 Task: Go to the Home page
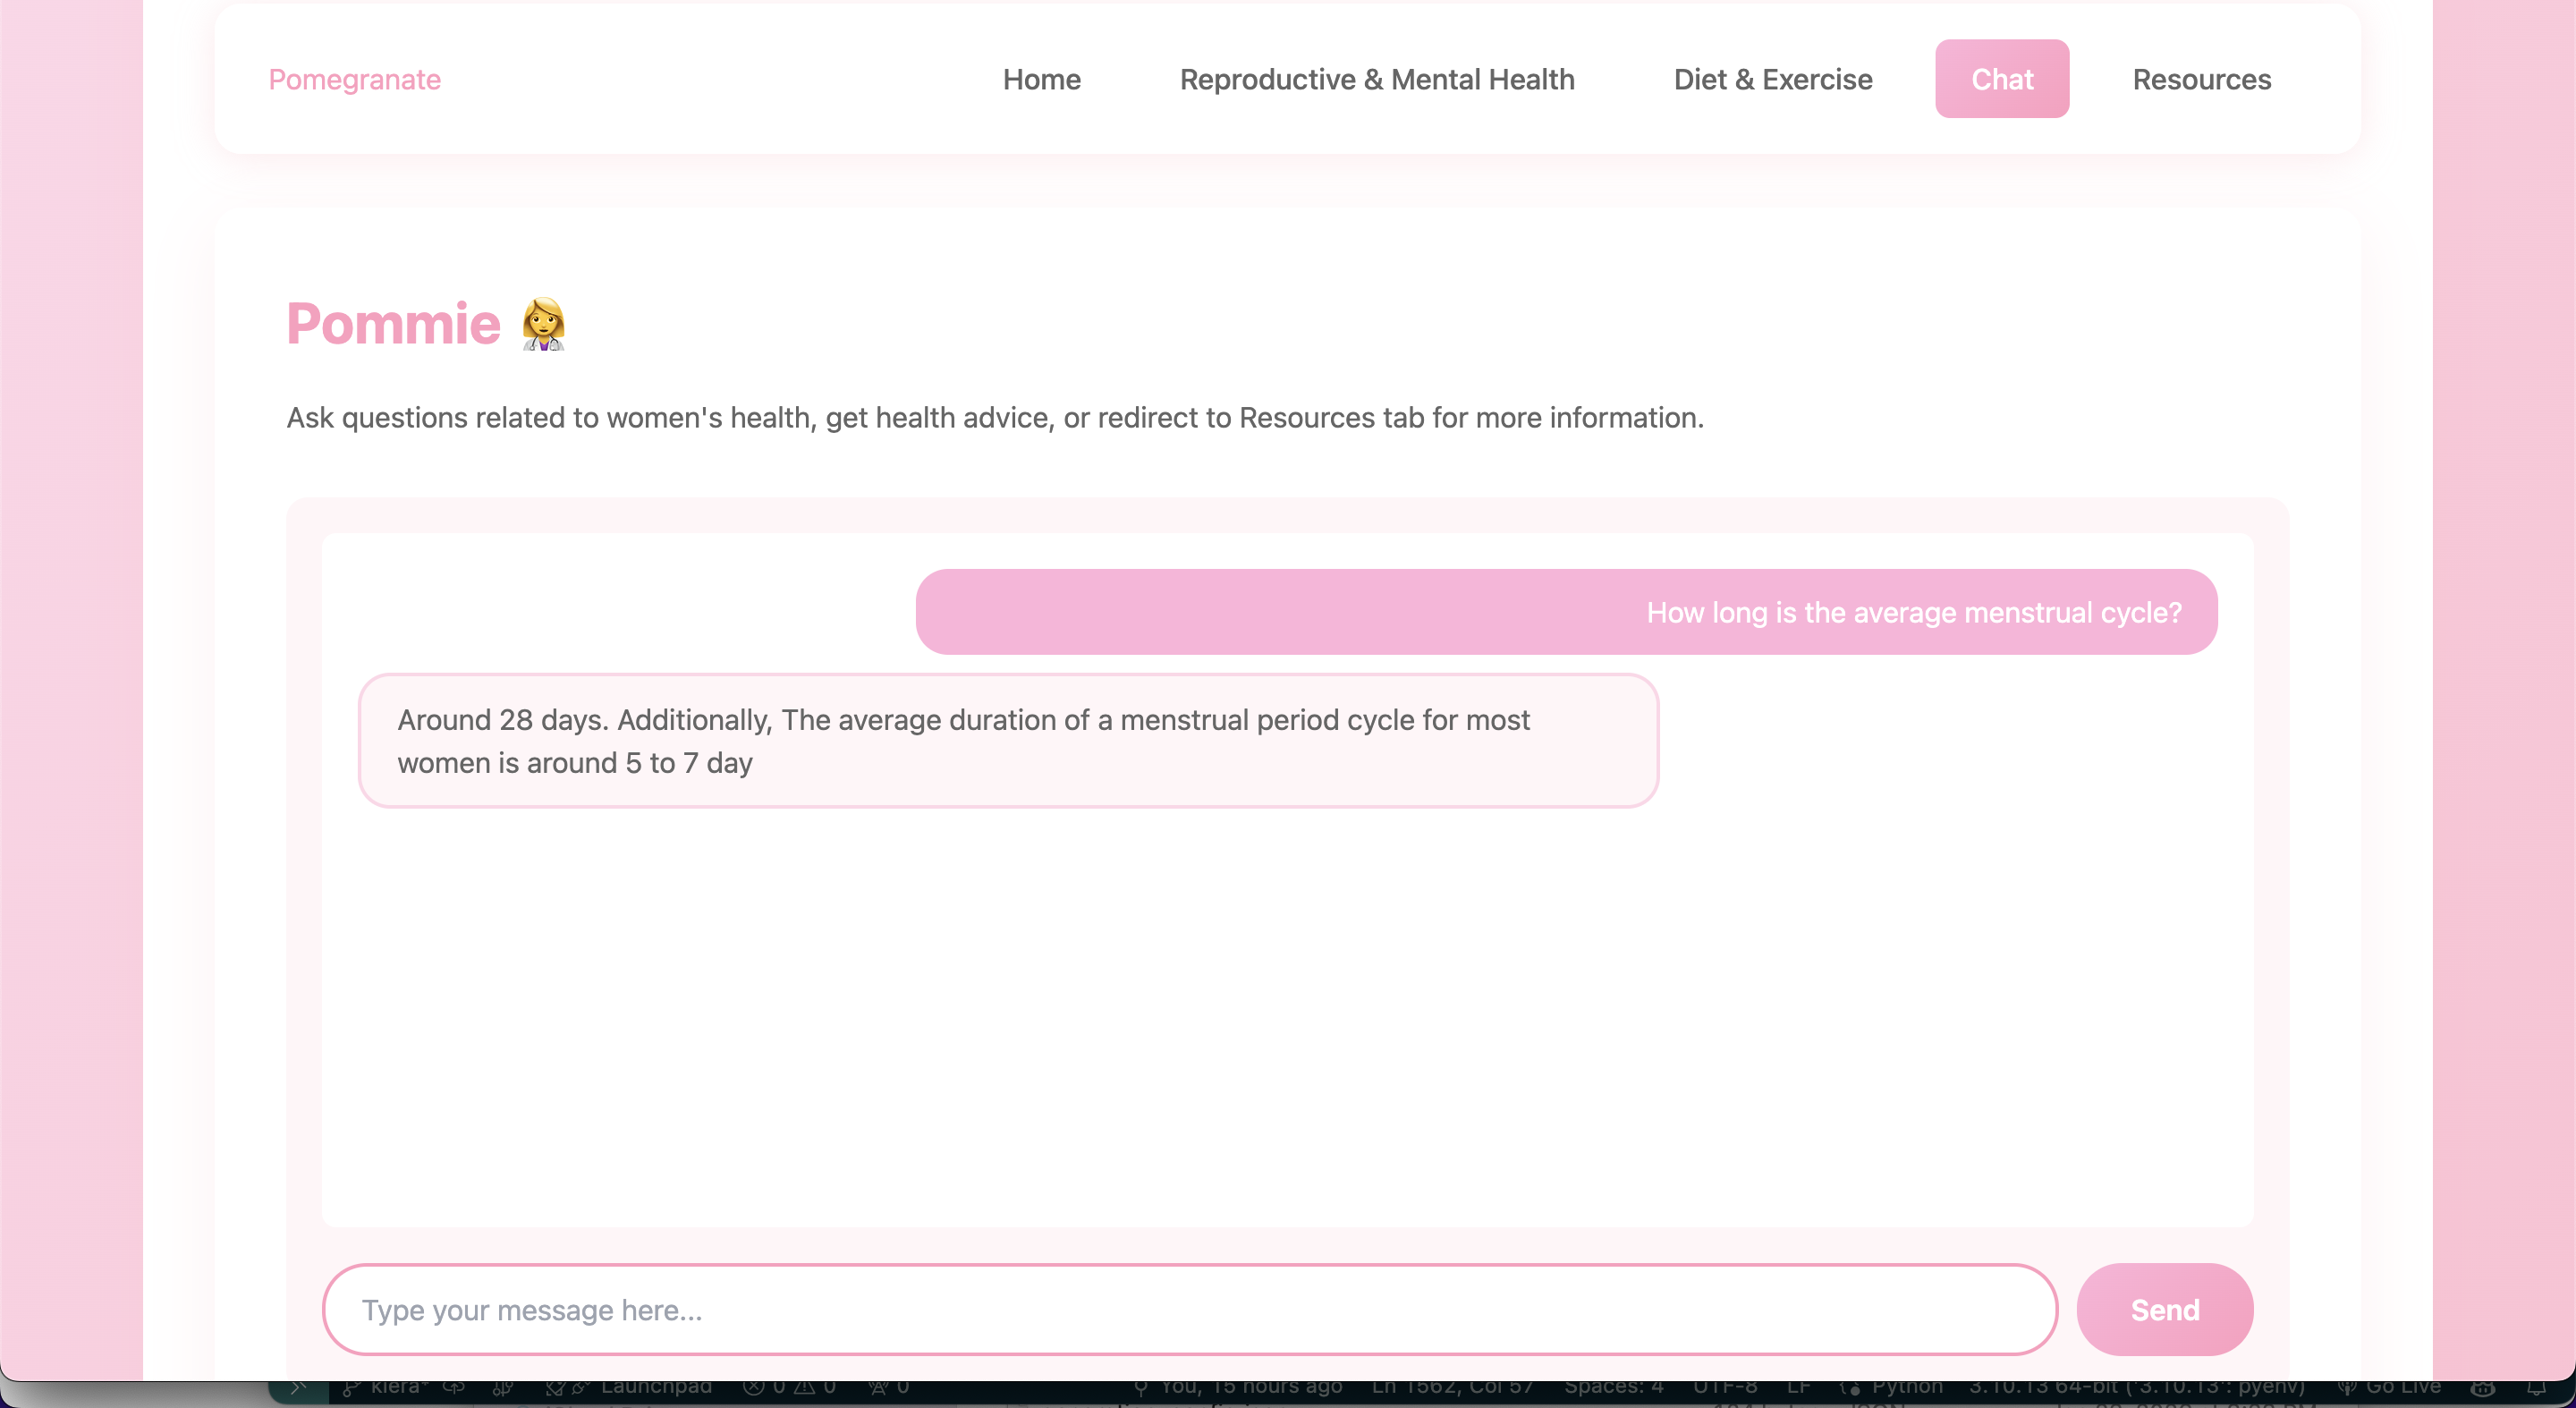(x=1041, y=79)
